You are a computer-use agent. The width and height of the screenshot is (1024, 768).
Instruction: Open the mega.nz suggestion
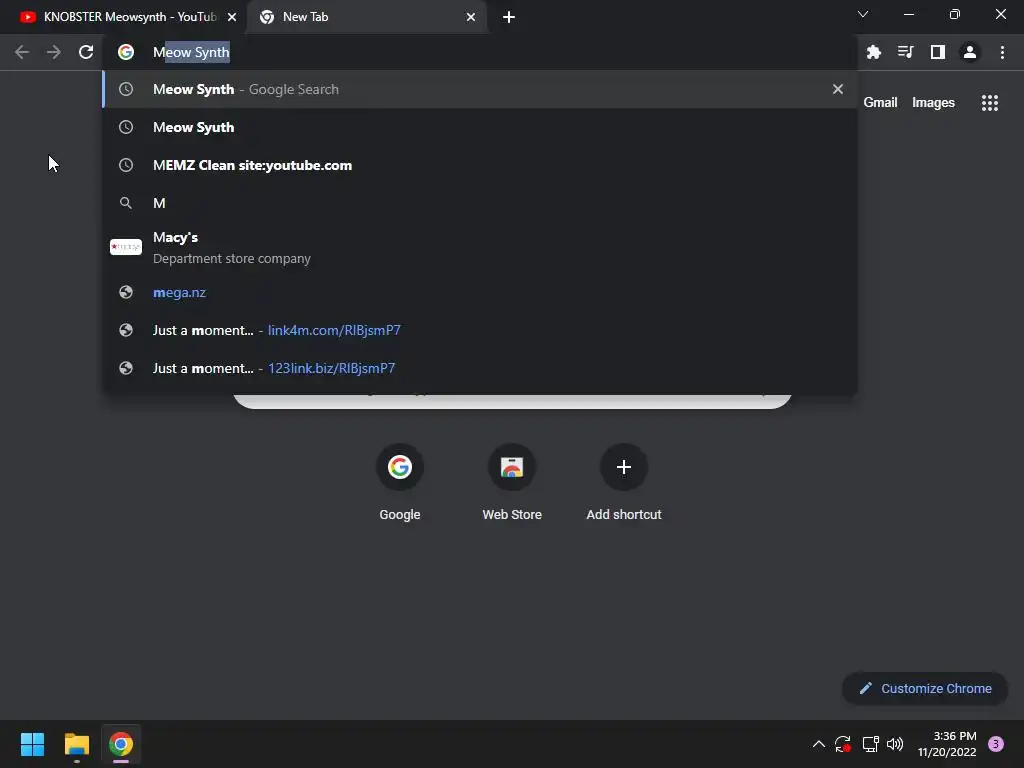[x=480, y=293]
